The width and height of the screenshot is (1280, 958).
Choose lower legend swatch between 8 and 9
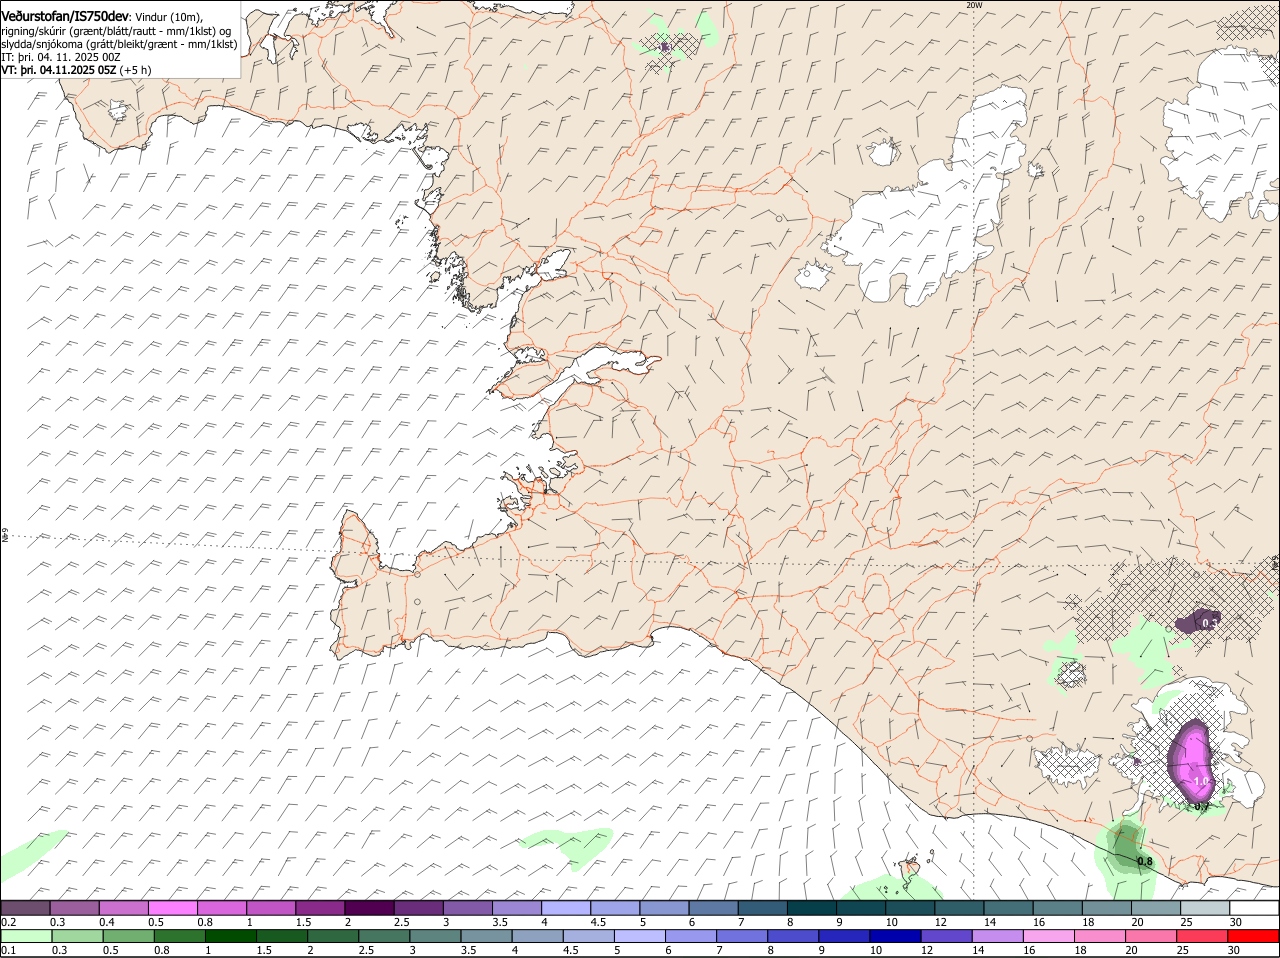point(793,936)
